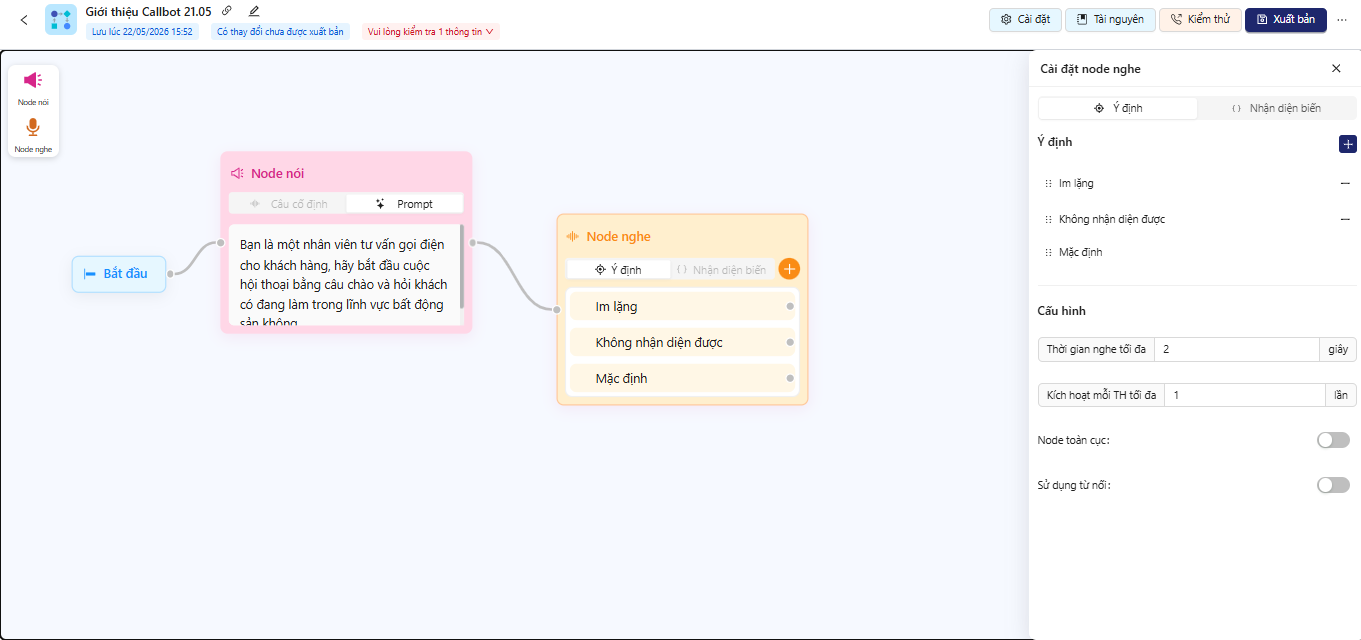
Task: Copy link icon next to bot title
Action: 227,11
